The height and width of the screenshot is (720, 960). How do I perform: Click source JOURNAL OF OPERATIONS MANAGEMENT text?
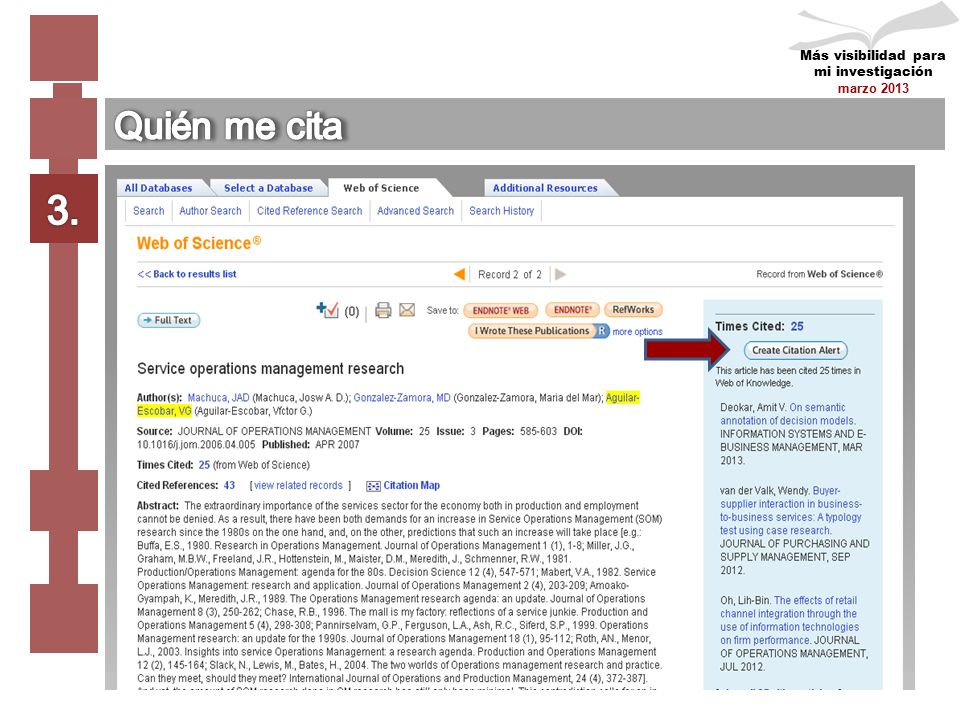coord(274,432)
